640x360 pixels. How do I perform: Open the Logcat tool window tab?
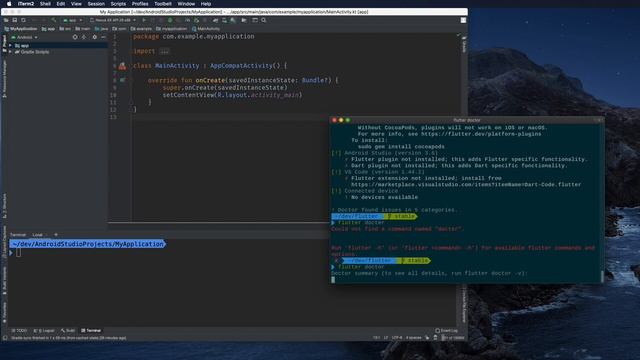tap(44, 331)
